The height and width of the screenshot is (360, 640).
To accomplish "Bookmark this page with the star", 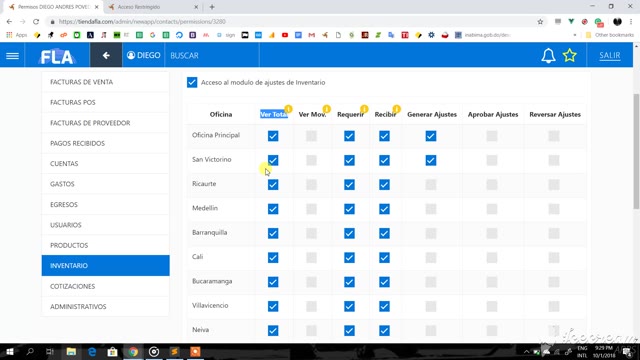I will [540, 22].
